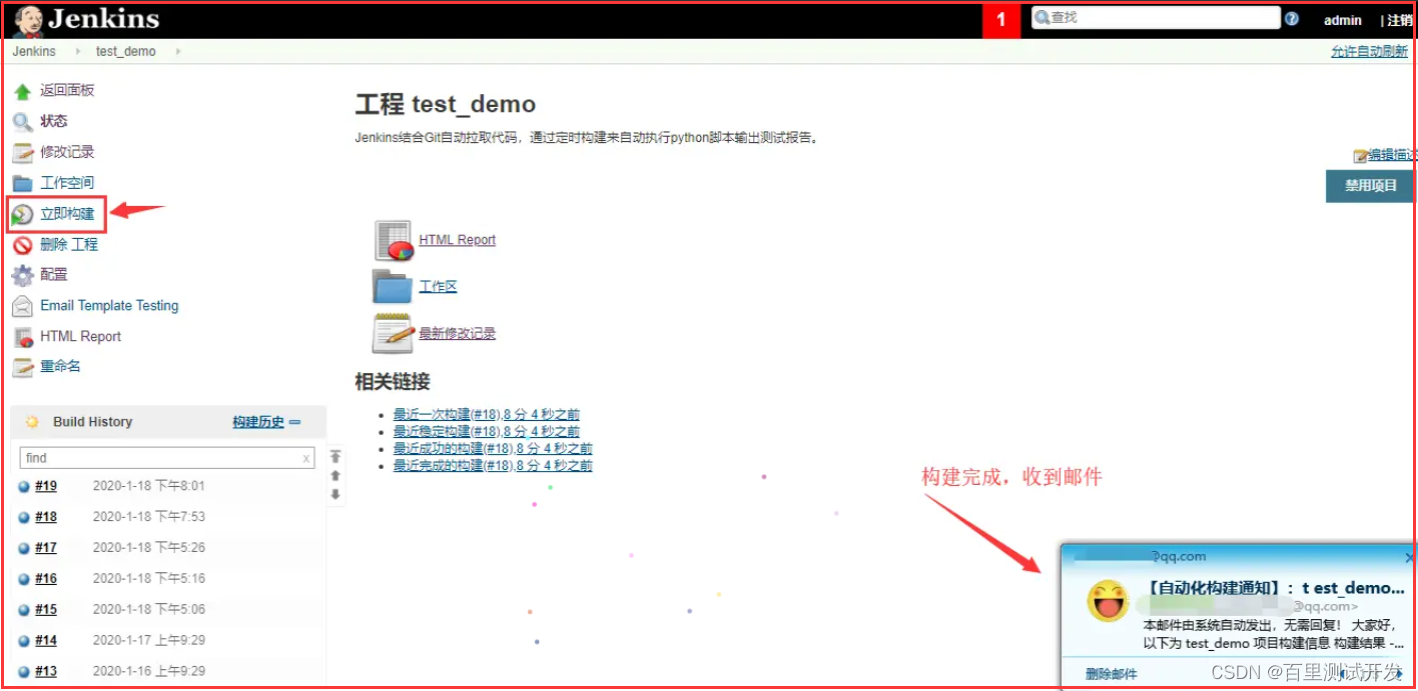Clear the find box with the x
Viewport: 1418px width, 691px height.
tap(306, 459)
